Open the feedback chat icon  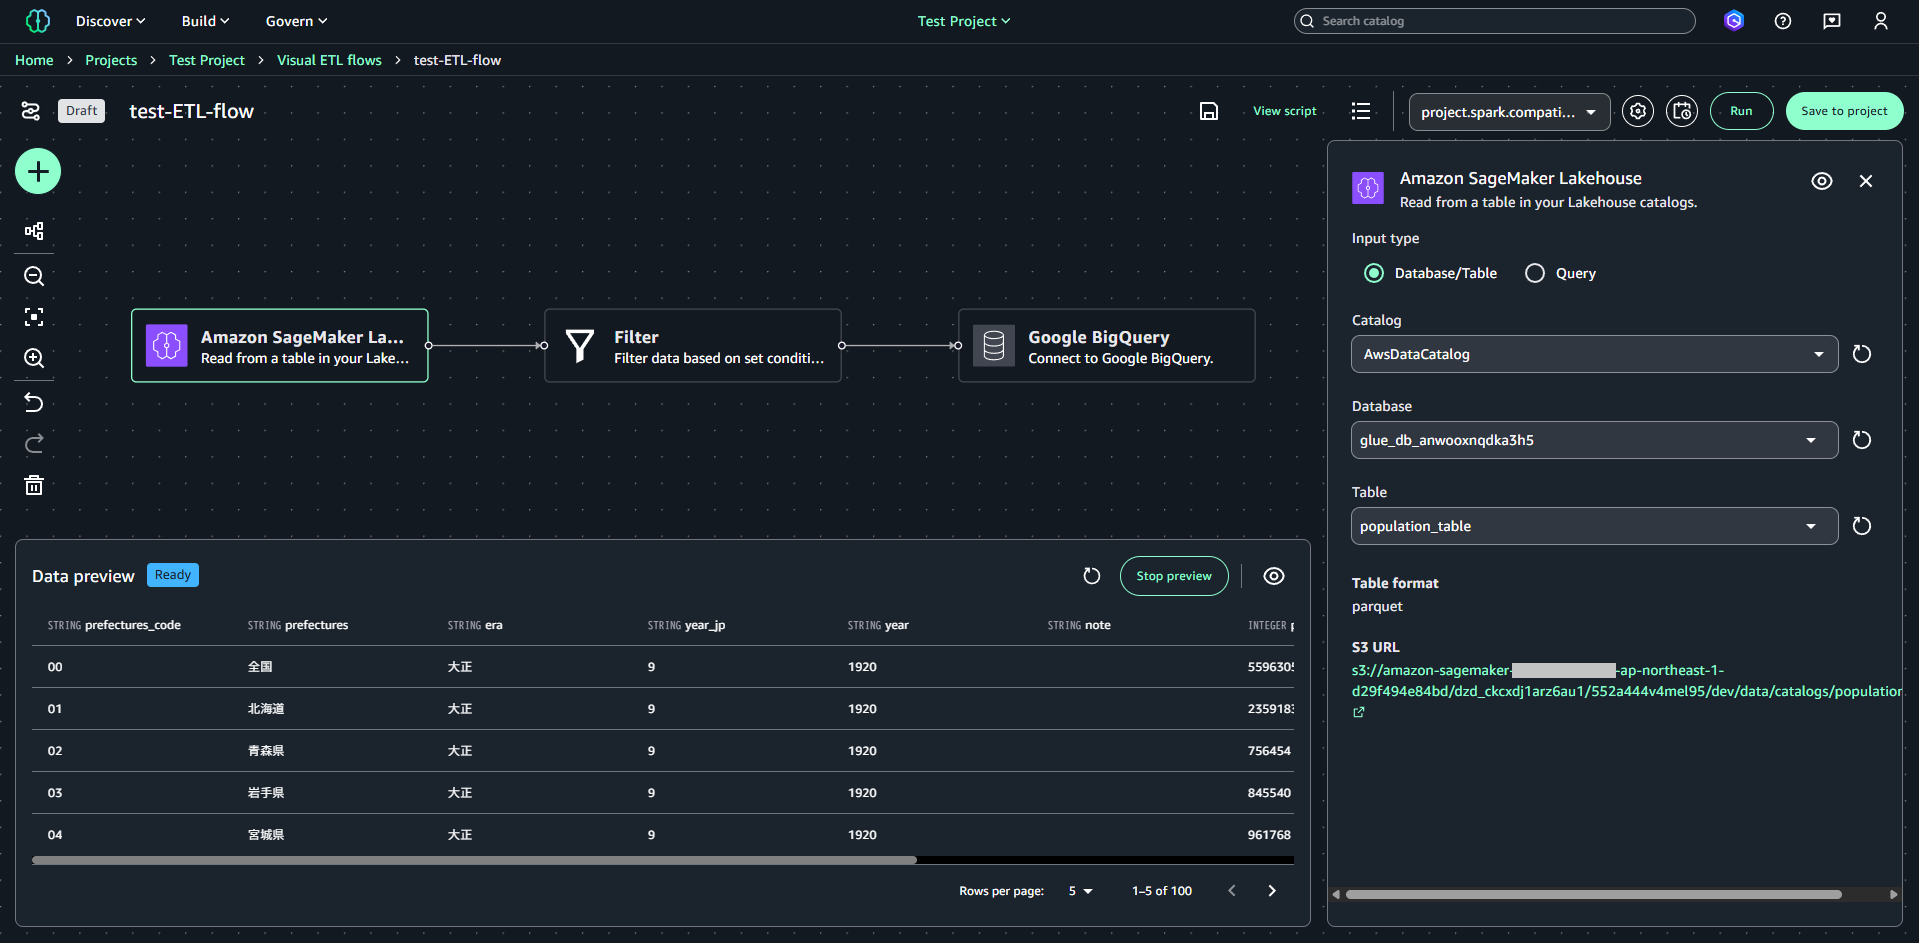[1832, 21]
